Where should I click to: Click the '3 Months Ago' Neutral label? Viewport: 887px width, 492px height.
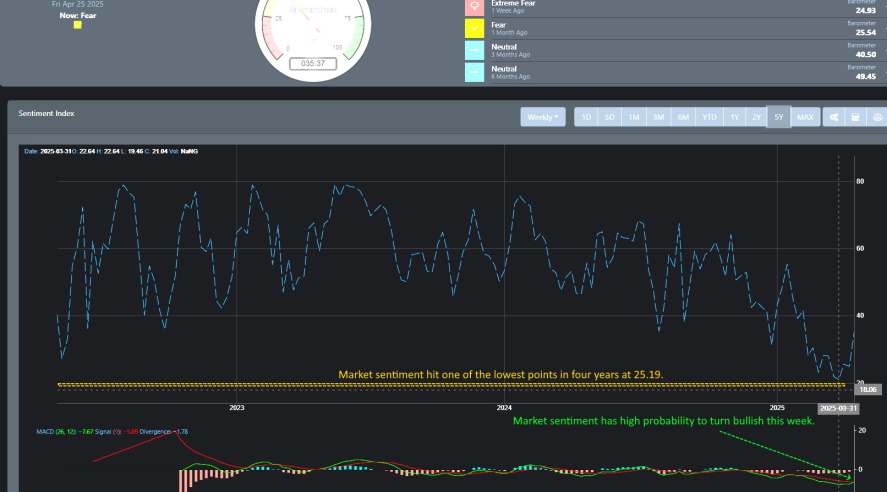510,55
